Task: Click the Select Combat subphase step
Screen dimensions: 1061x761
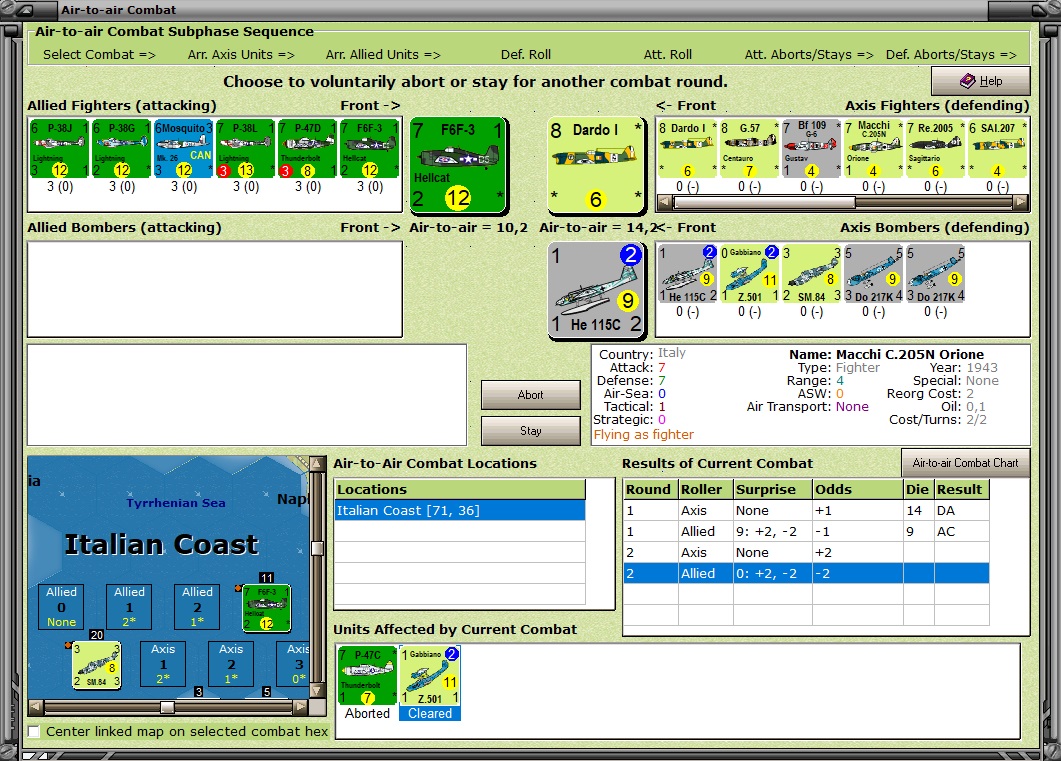Action: click(99, 55)
